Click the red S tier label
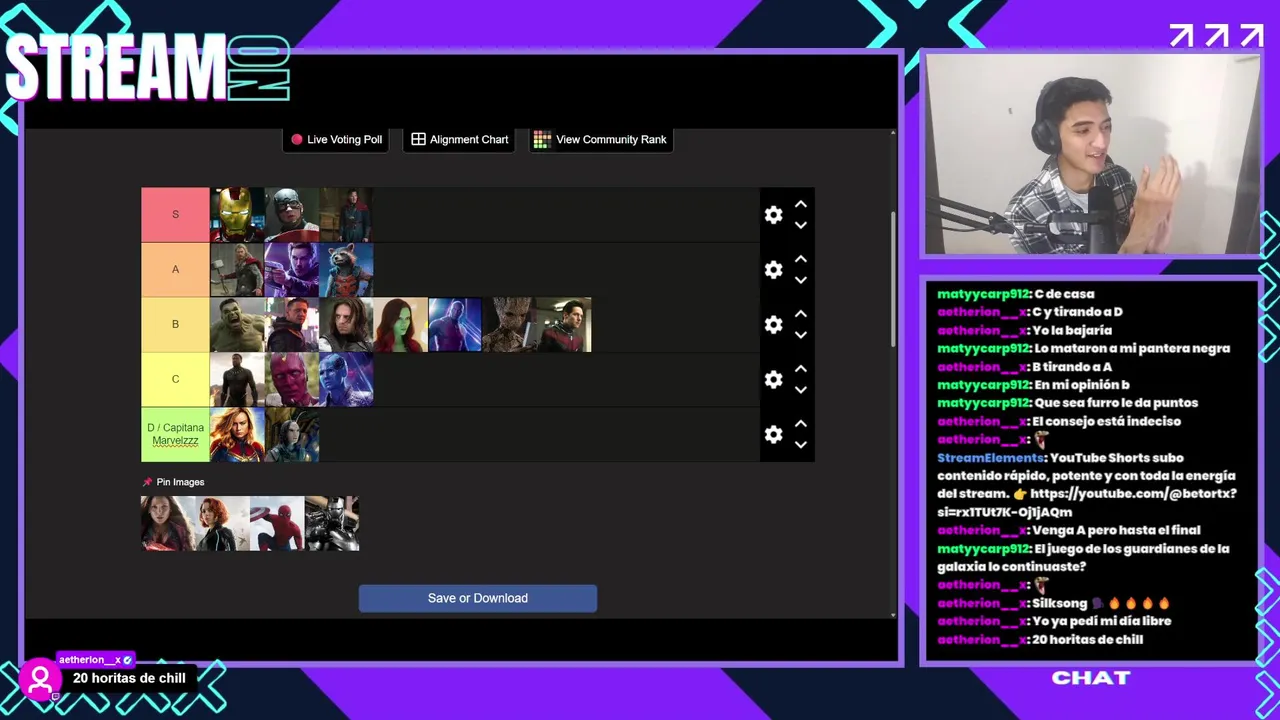1280x720 pixels. [175, 215]
